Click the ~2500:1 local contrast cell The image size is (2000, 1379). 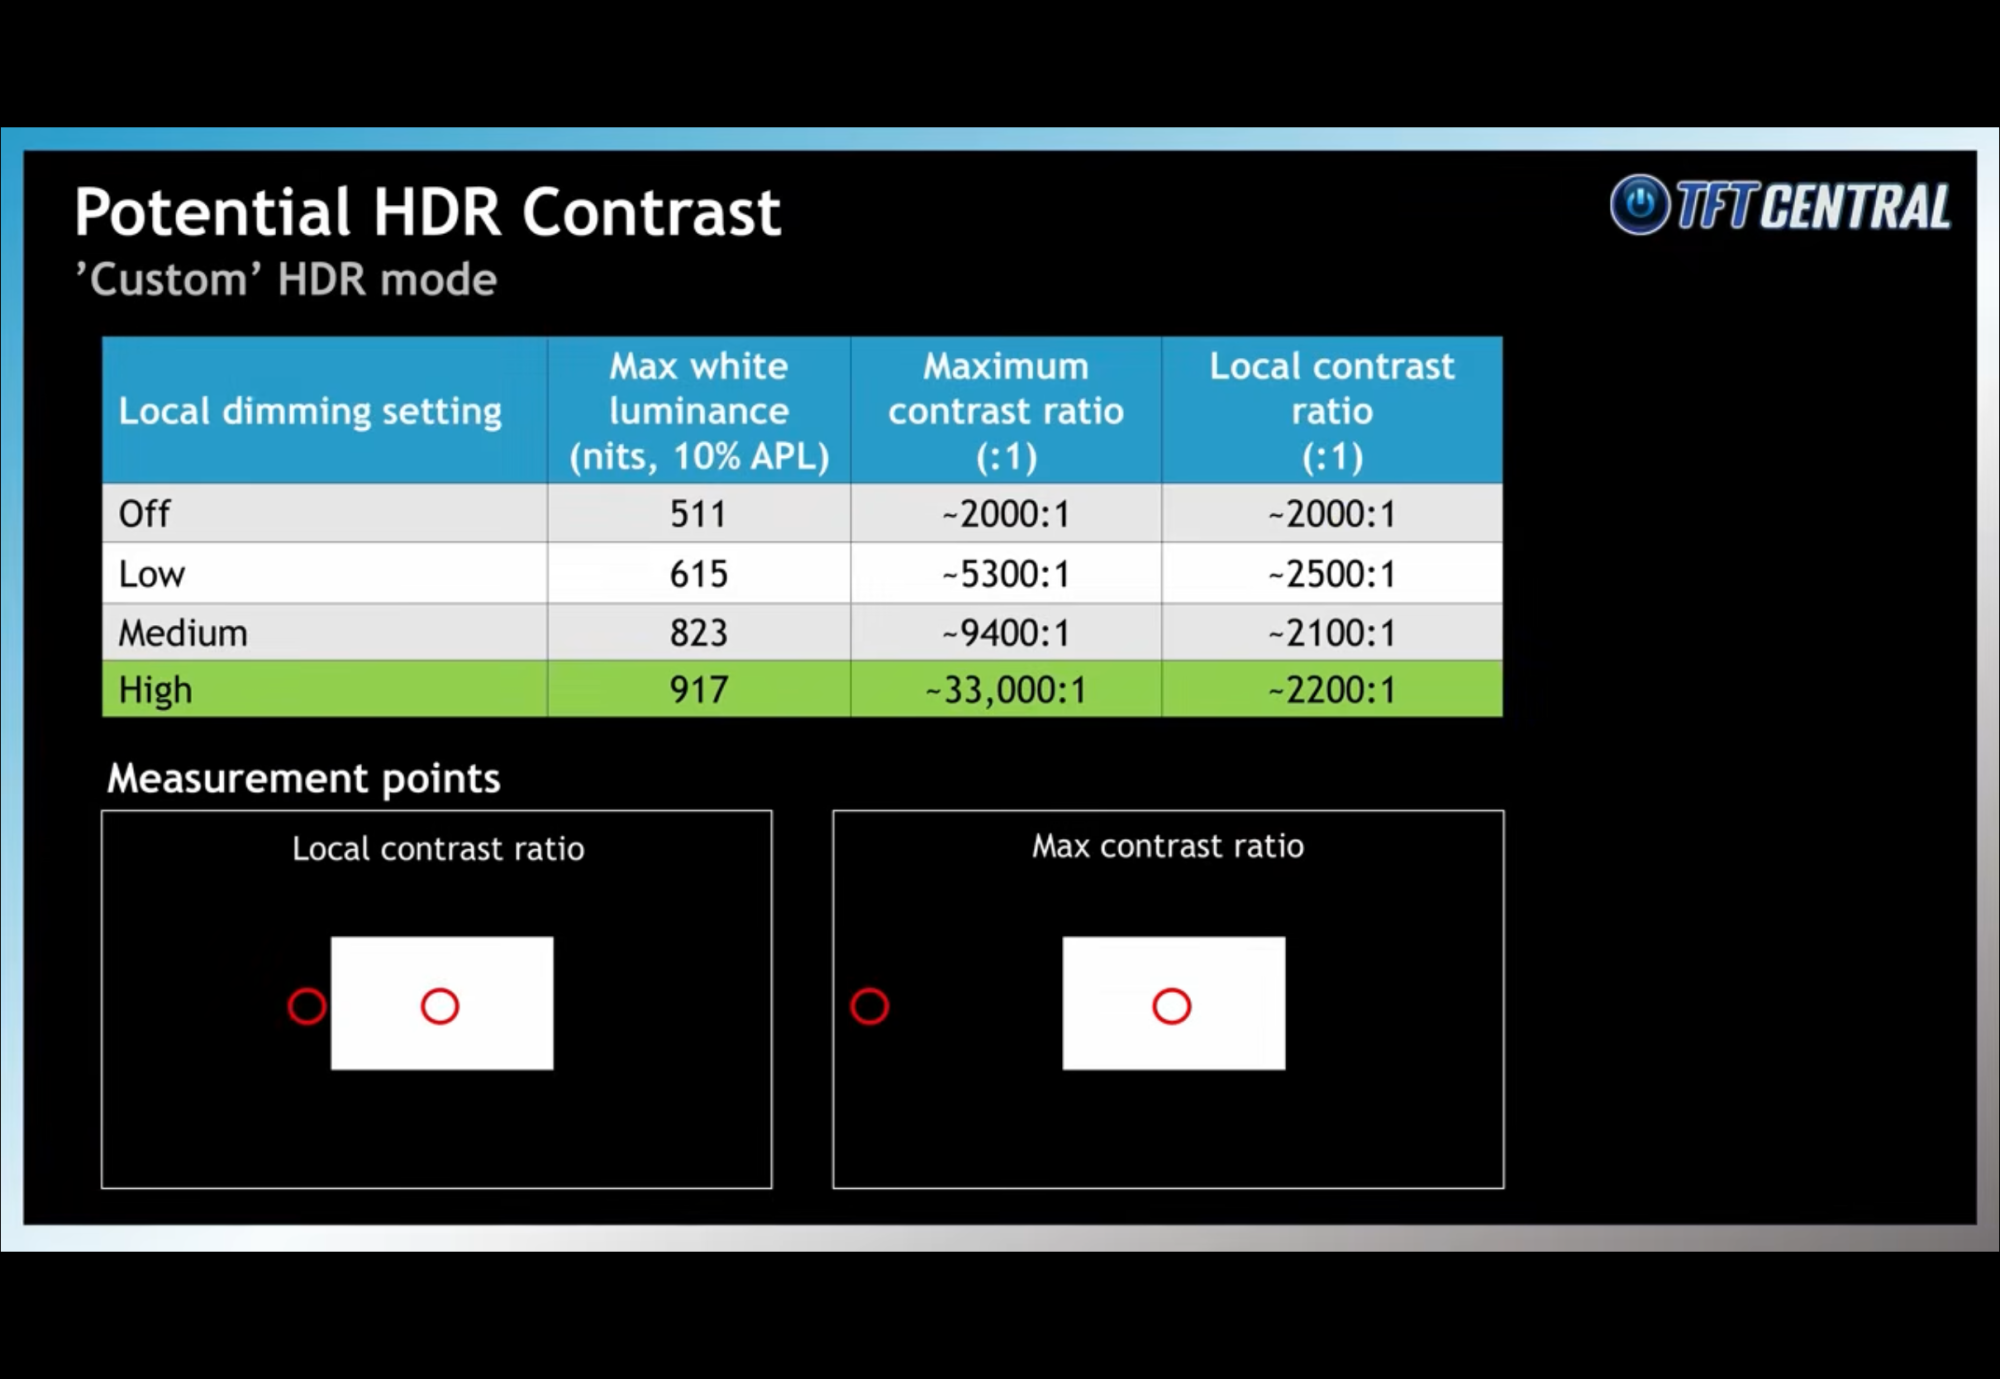click(1331, 574)
